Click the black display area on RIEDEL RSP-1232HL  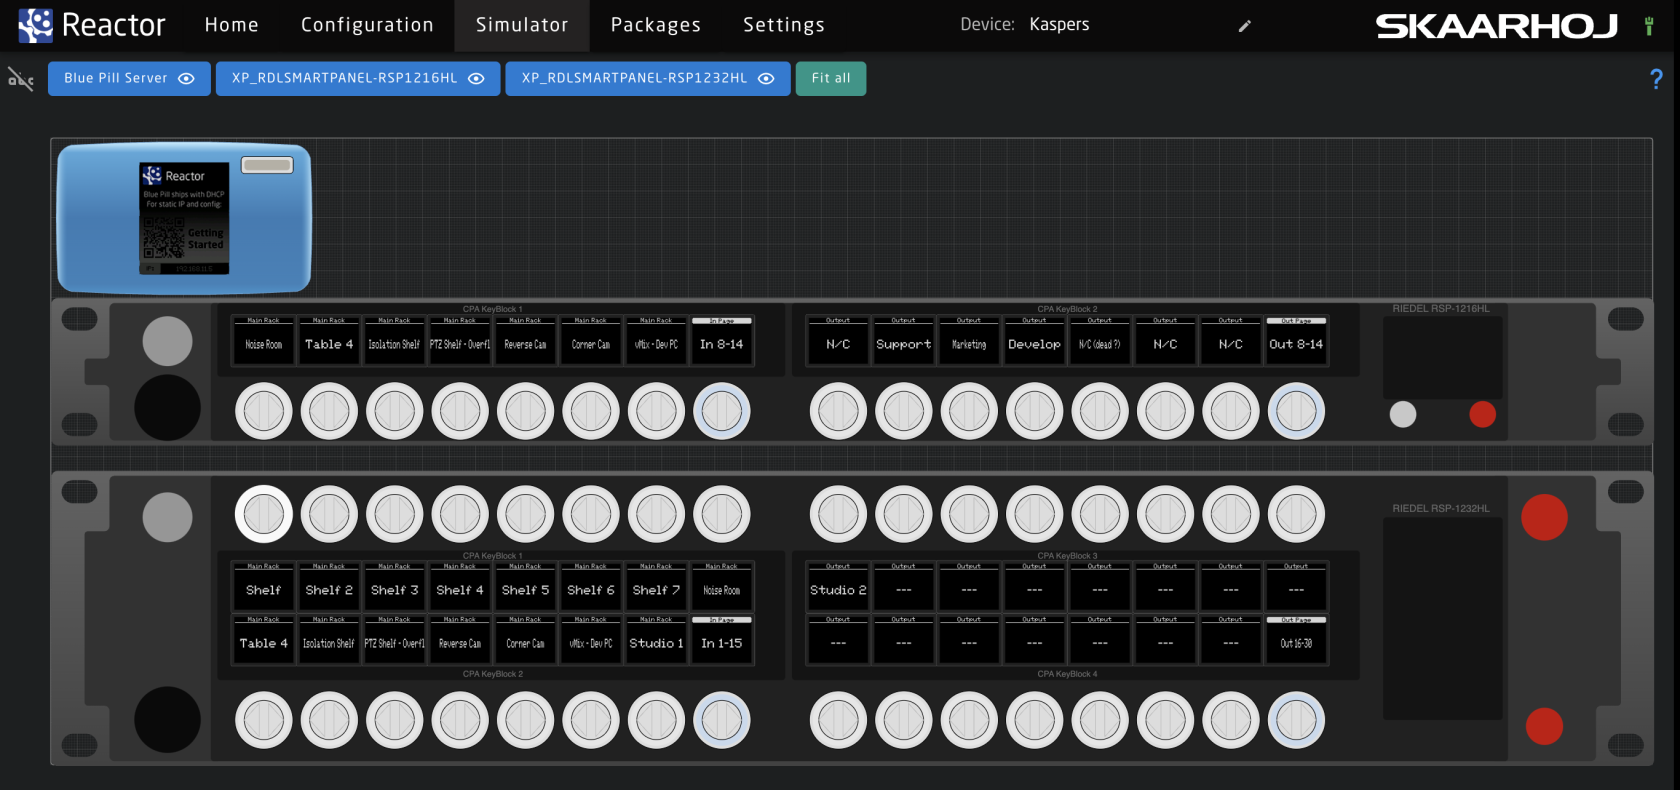[x=1443, y=618]
